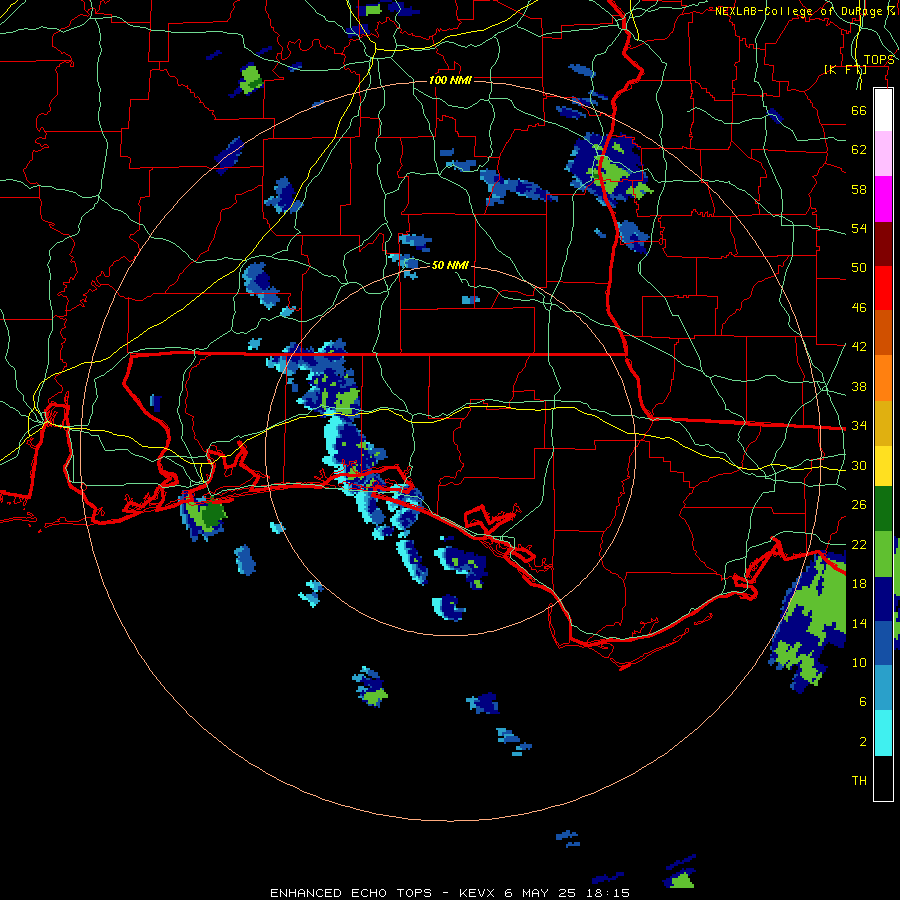This screenshot has height=900, width=900.
Task: Click the magenta legend swatch
Action: tap(883, 199)
